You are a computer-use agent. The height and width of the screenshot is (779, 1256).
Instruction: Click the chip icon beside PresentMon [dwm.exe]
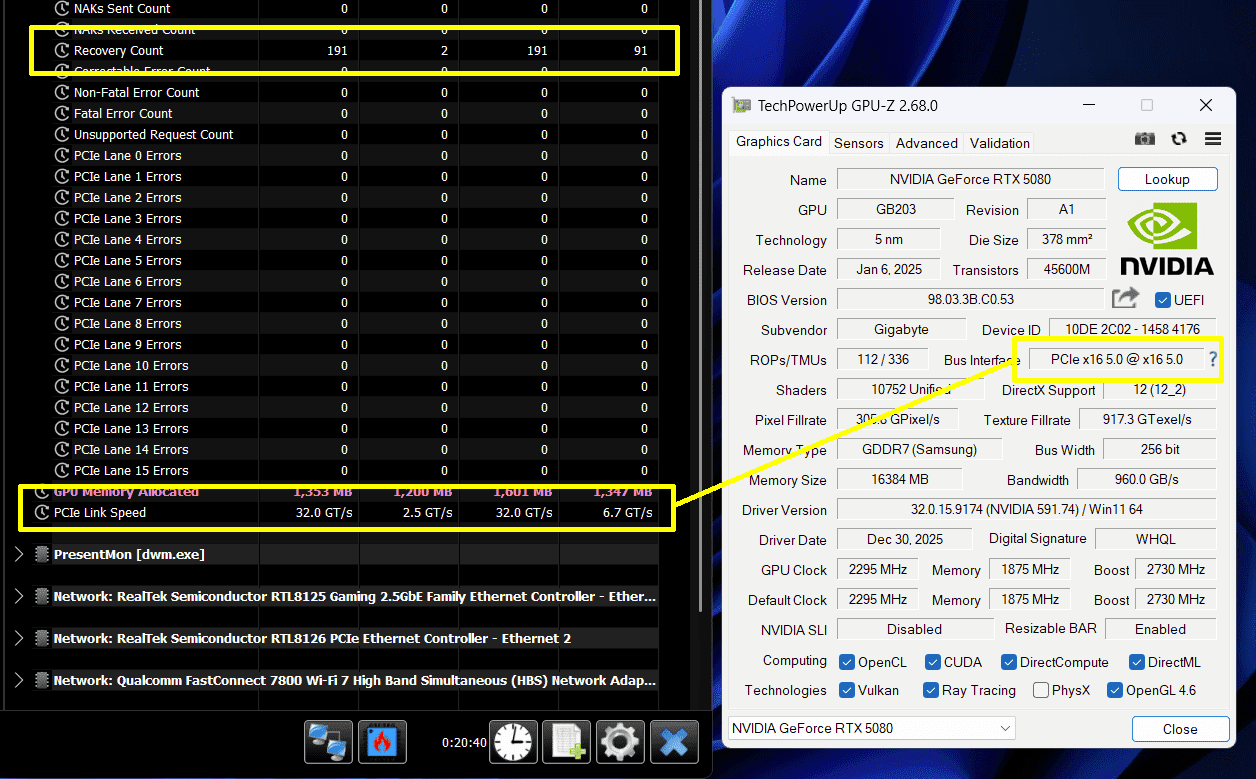pos(41,554)
